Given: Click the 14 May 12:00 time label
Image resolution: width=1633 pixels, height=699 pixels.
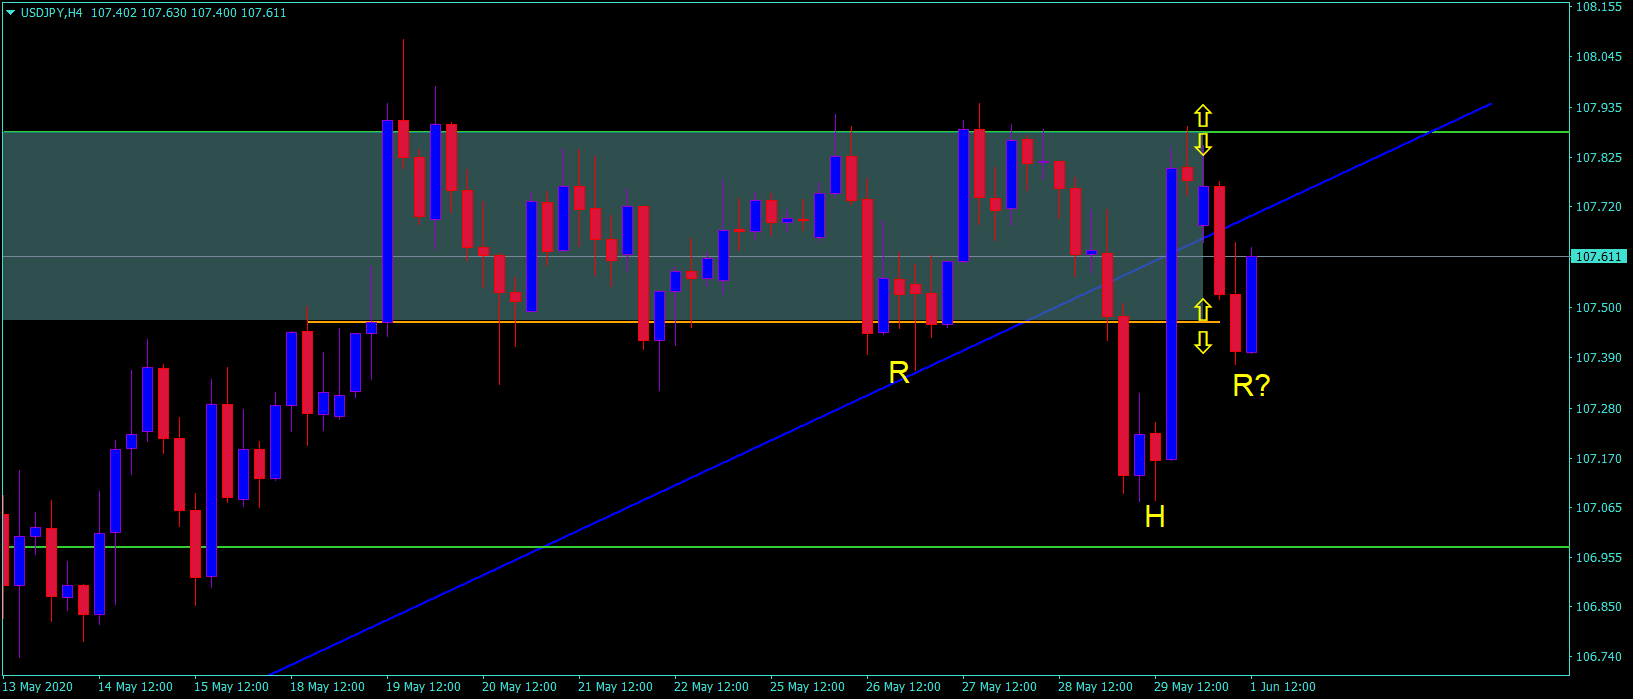Looking at the screenshot, I should [135, 687].
